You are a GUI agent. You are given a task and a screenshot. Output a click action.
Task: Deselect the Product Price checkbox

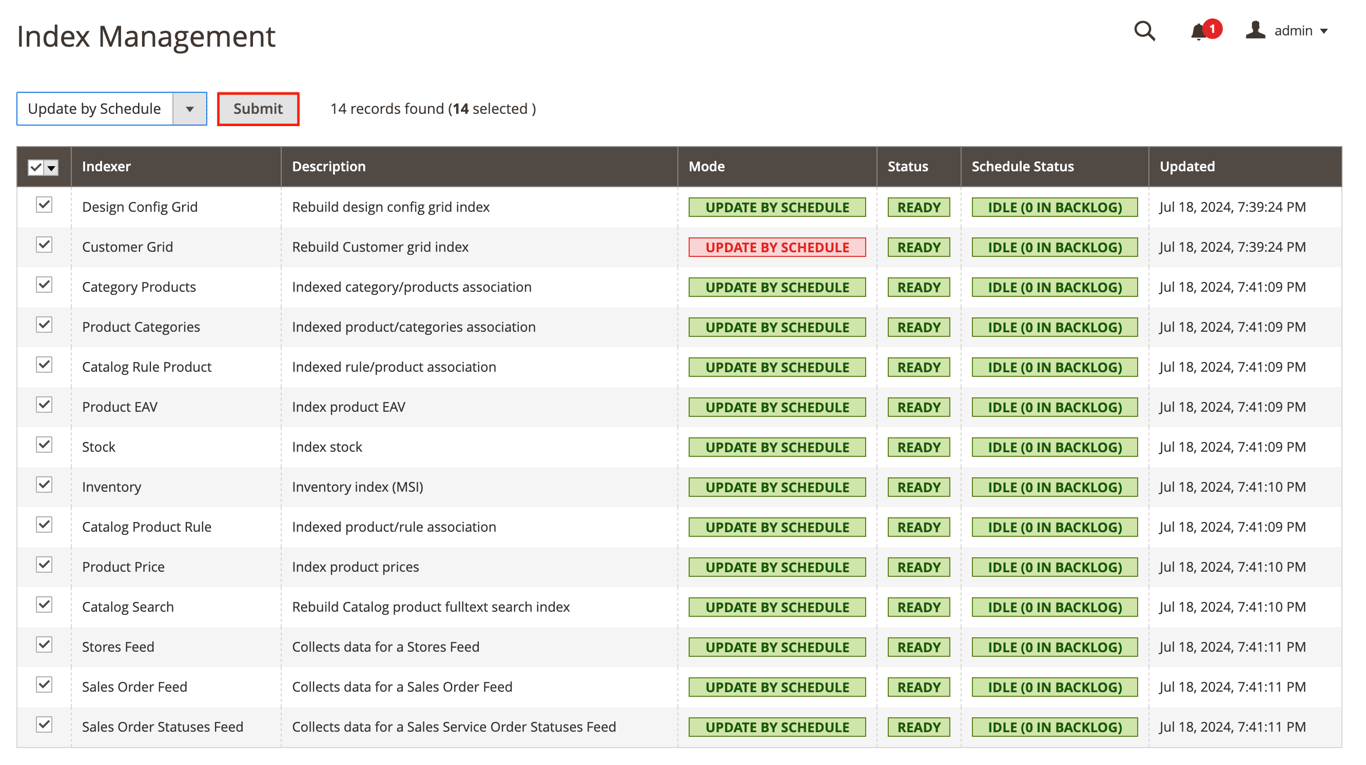(44, 564)
